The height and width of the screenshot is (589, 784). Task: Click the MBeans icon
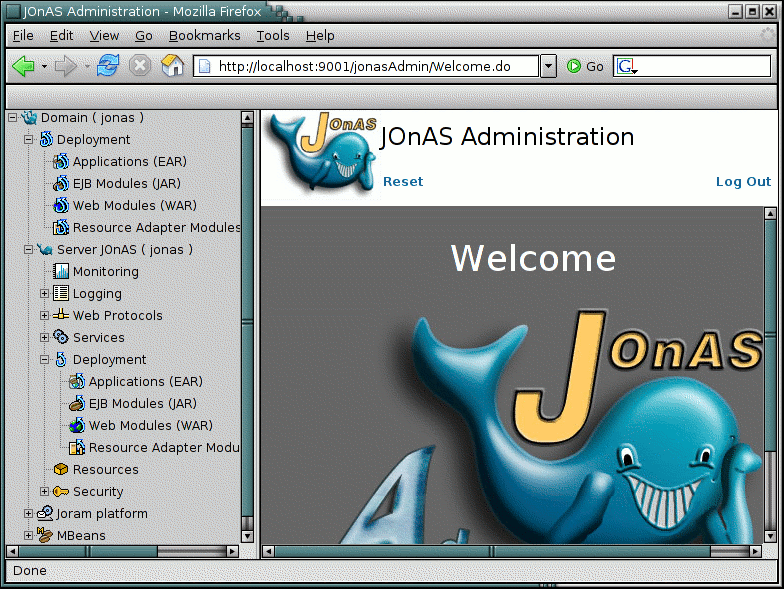click(x=45, y=535)
